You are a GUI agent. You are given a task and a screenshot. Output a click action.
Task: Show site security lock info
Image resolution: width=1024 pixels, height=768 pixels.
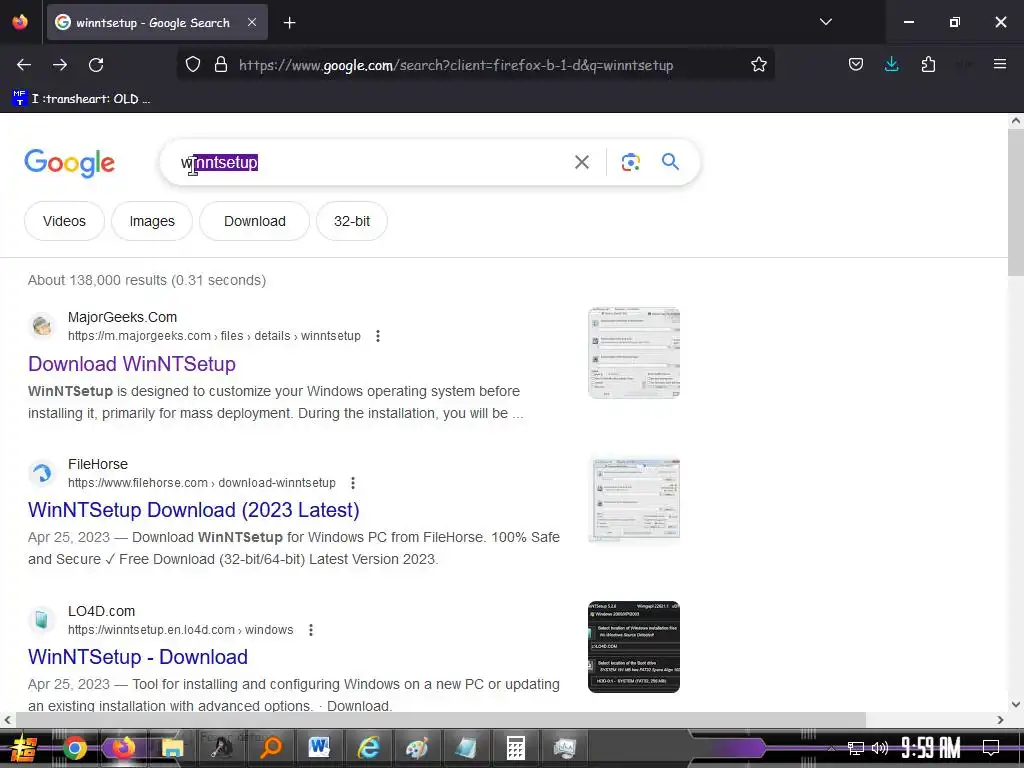tap(221, 65)
